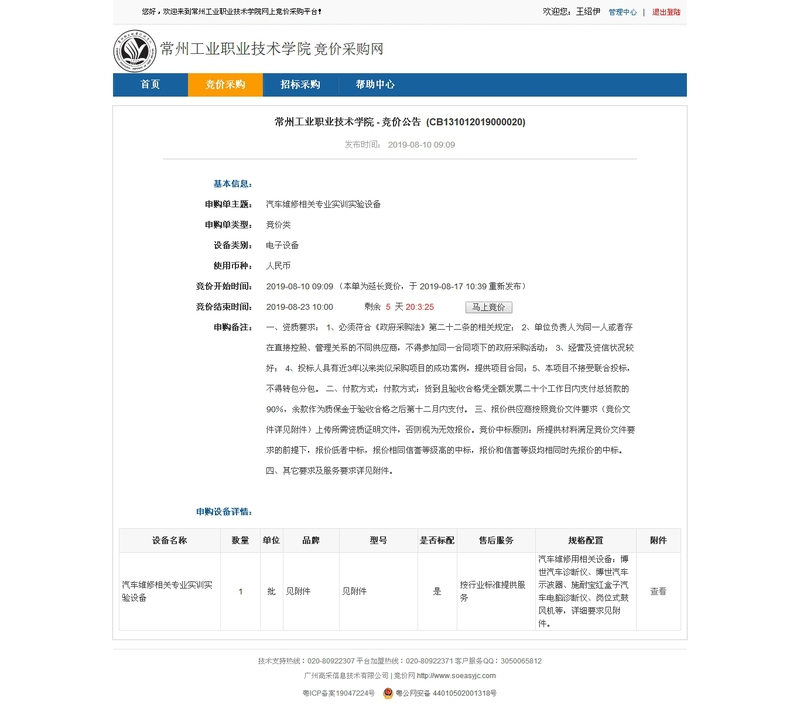Open the 招标采购 navigation tab
The image size is (799, 708).
[x=300, y=85]
